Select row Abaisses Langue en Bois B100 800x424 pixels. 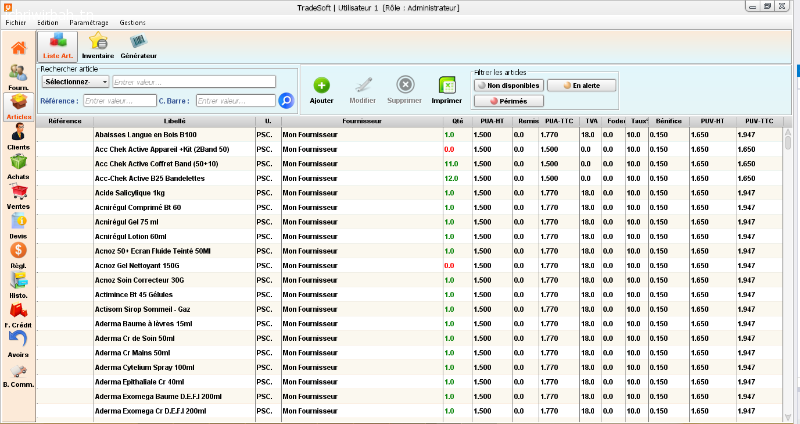point(409,135)
